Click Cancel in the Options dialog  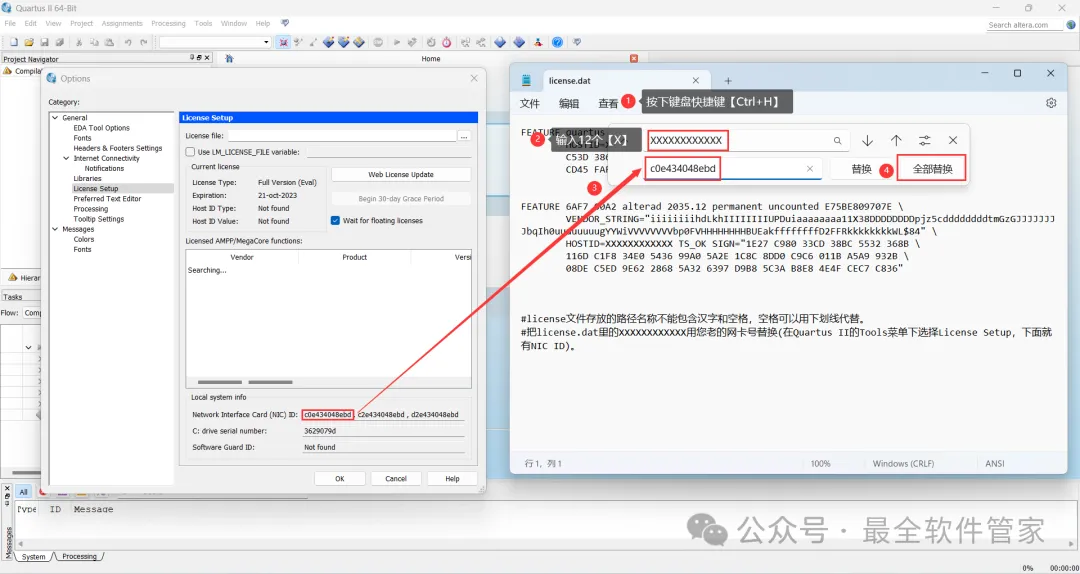tap(396, 478)
